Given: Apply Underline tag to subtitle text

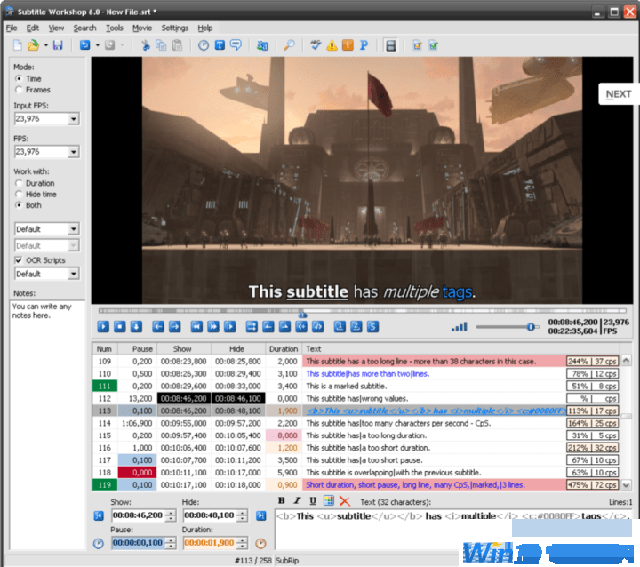Looking at the screenshot, I should (x=313, y=500).
